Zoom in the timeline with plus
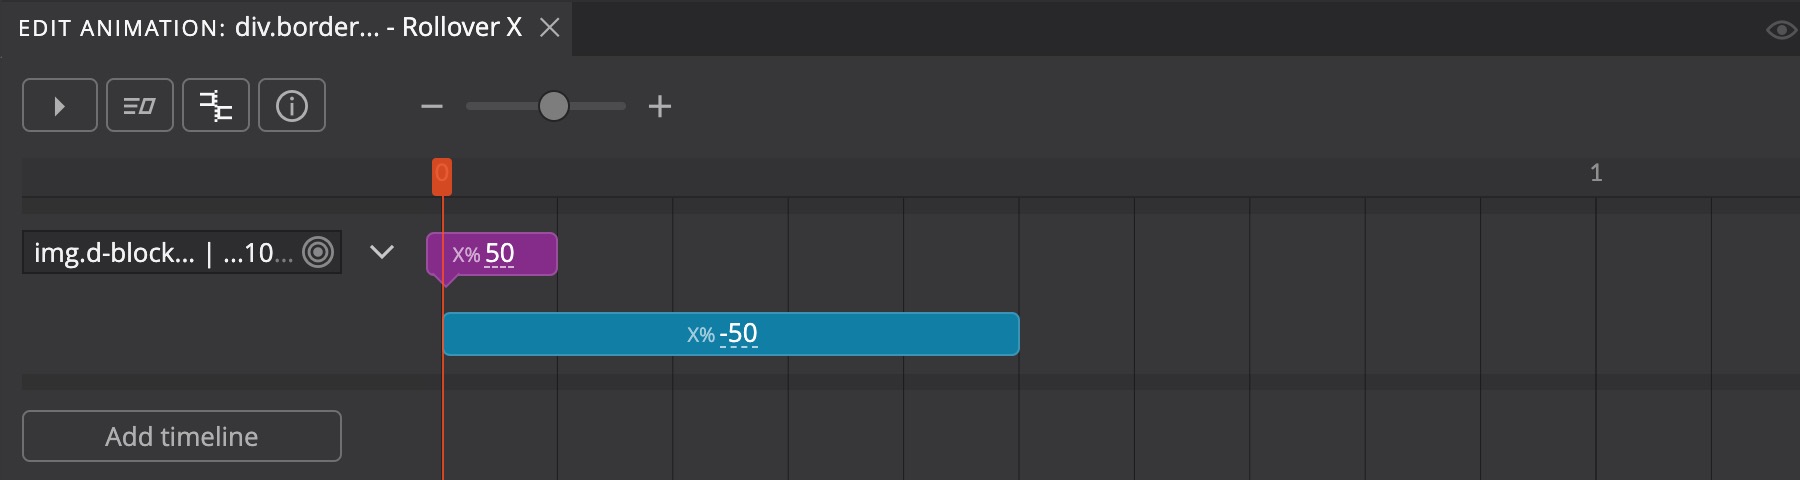The height and width of the screenshot is (480, 1800). [660, 106]
